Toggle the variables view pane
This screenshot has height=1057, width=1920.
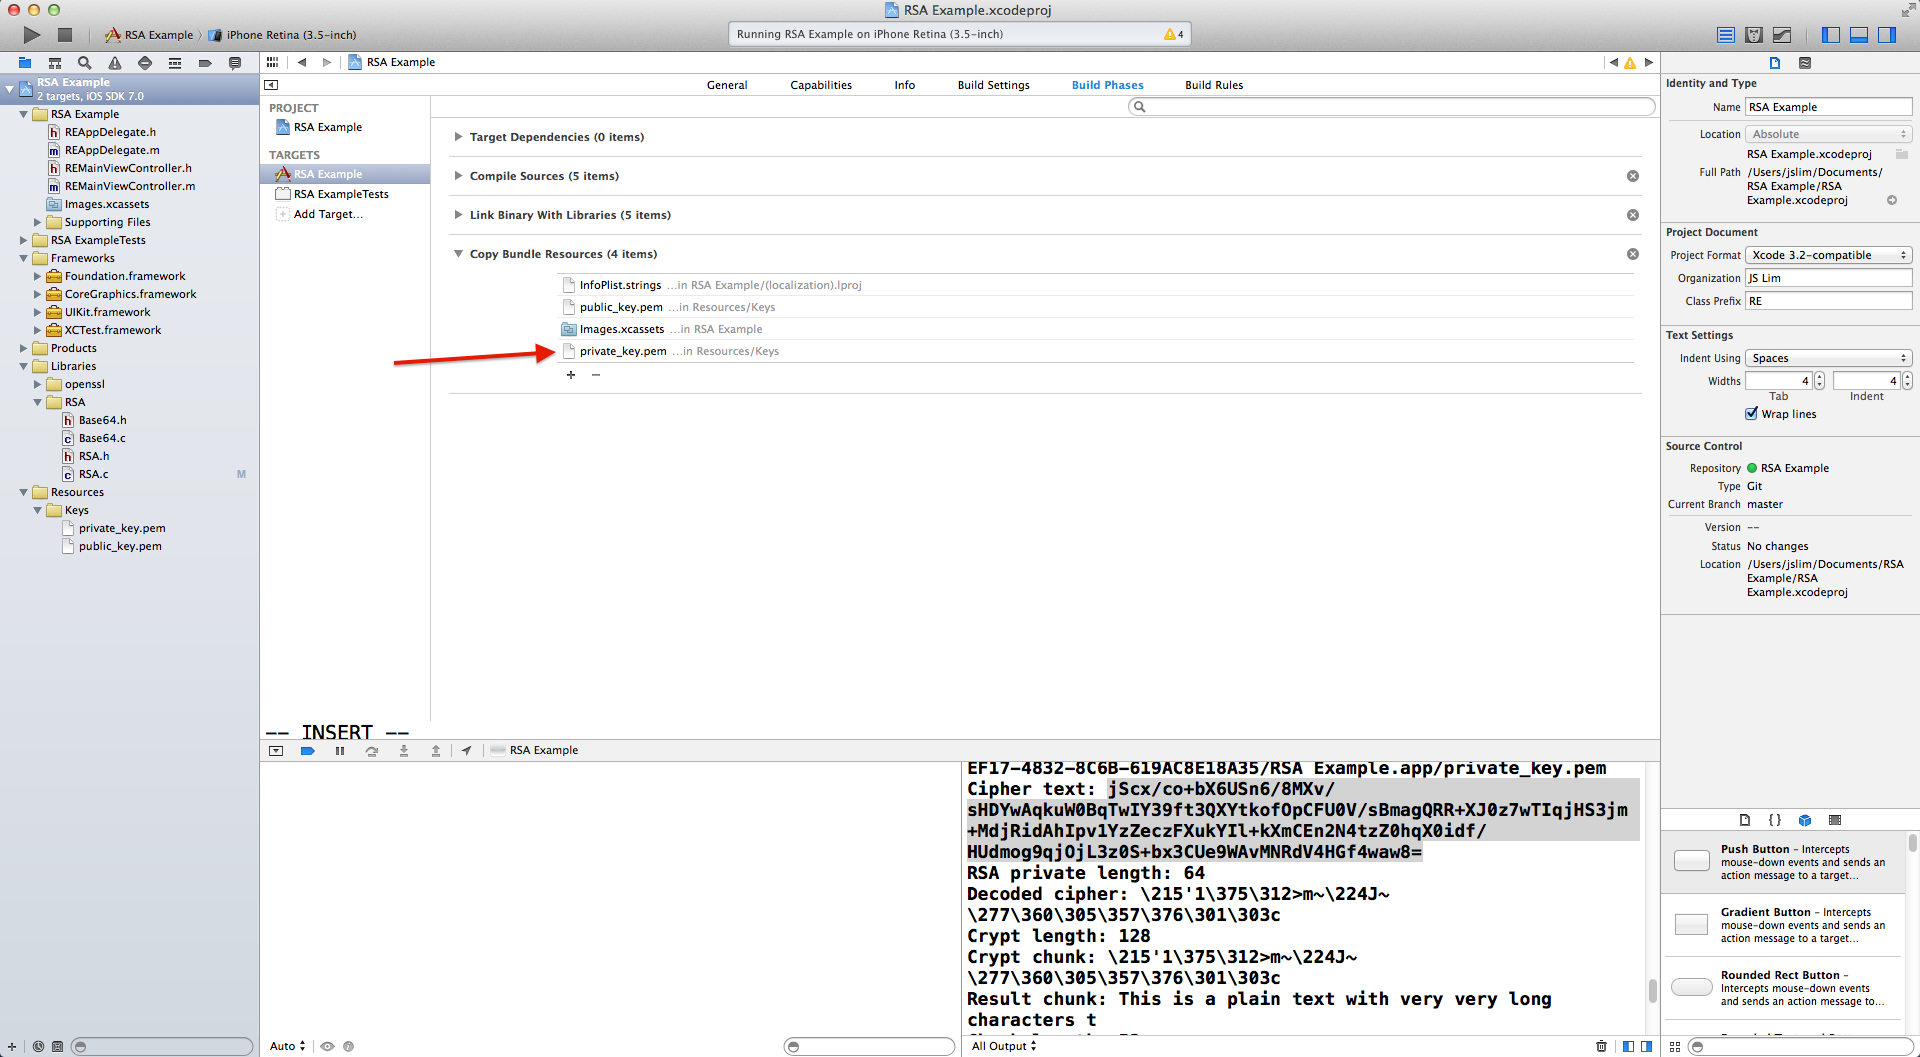(1629, 1046)
